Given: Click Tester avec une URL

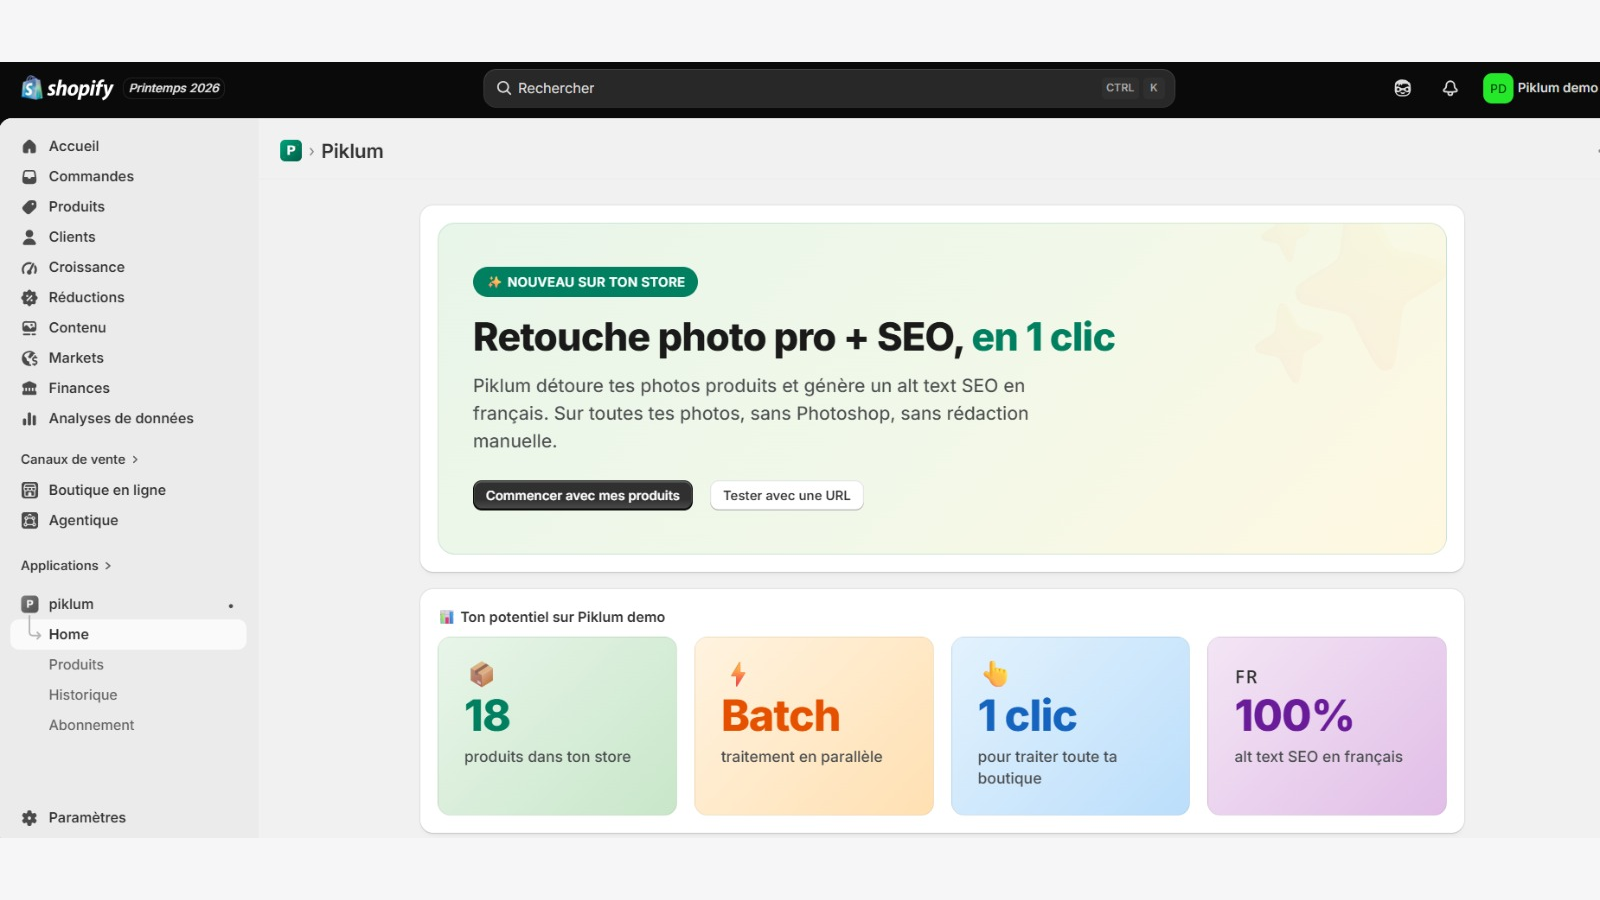Looking at the screenshot, I should (x=787, y=495).
